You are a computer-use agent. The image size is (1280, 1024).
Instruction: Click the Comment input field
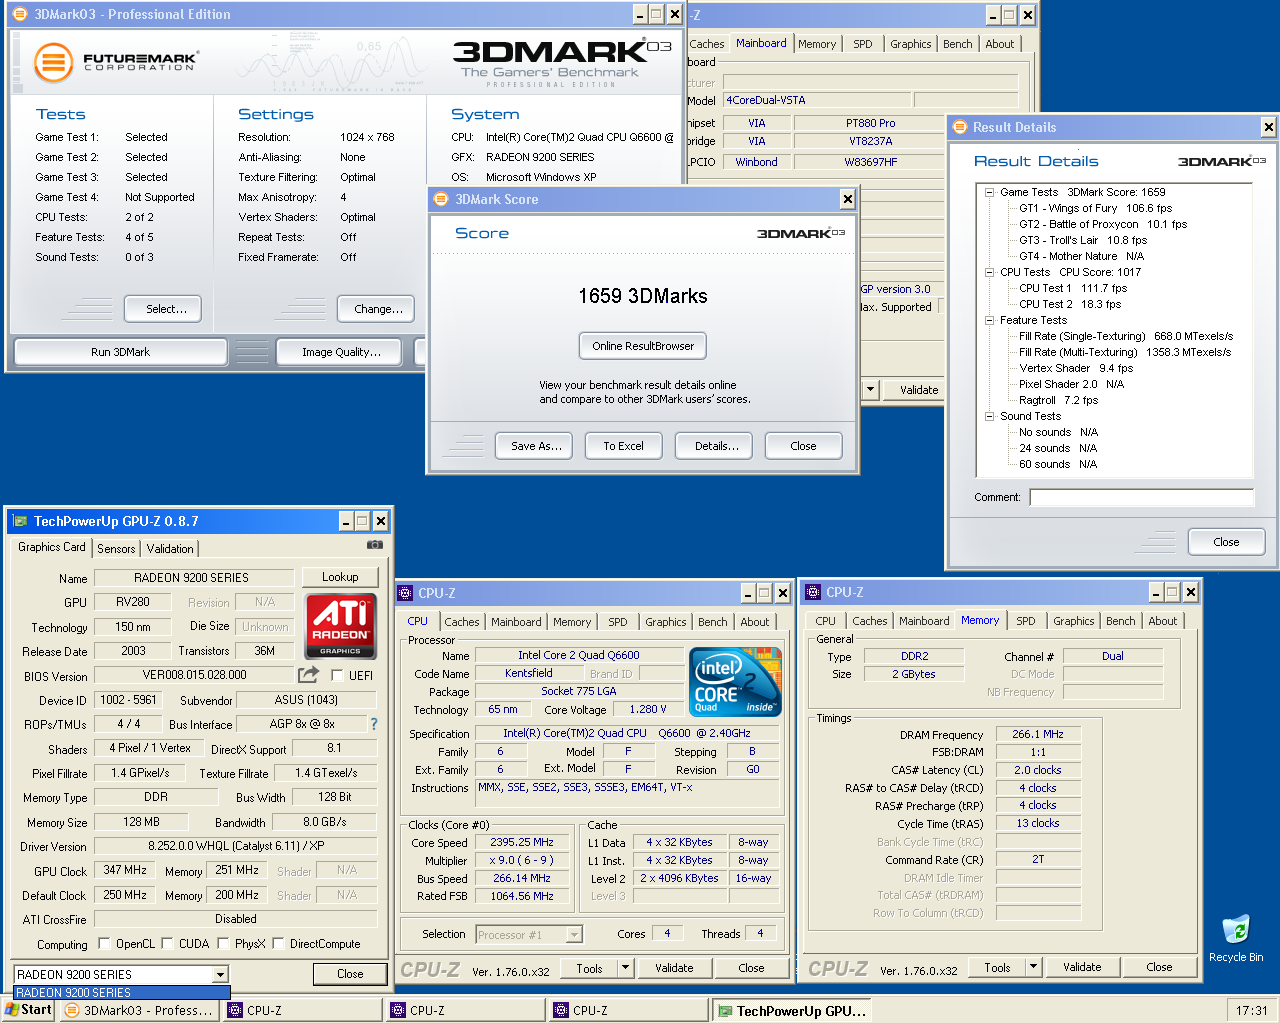click(x=1141, y=497)
